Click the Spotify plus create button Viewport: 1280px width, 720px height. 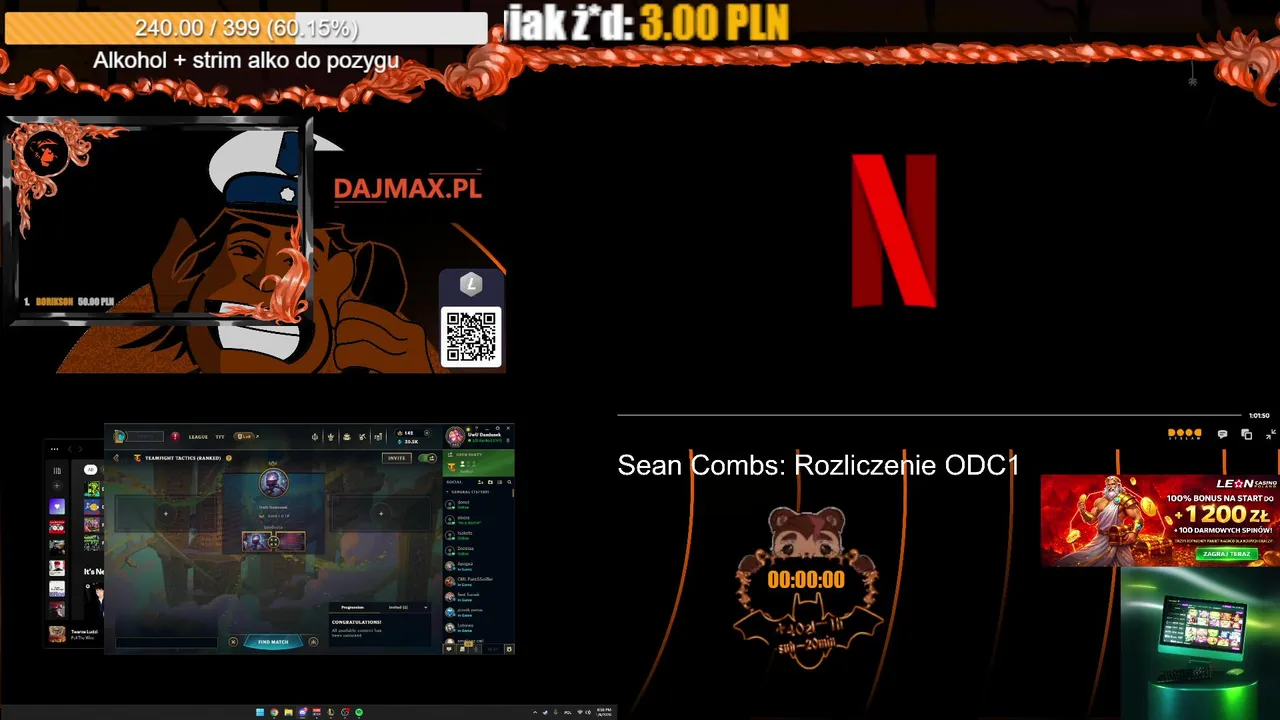tap(57, 486)
